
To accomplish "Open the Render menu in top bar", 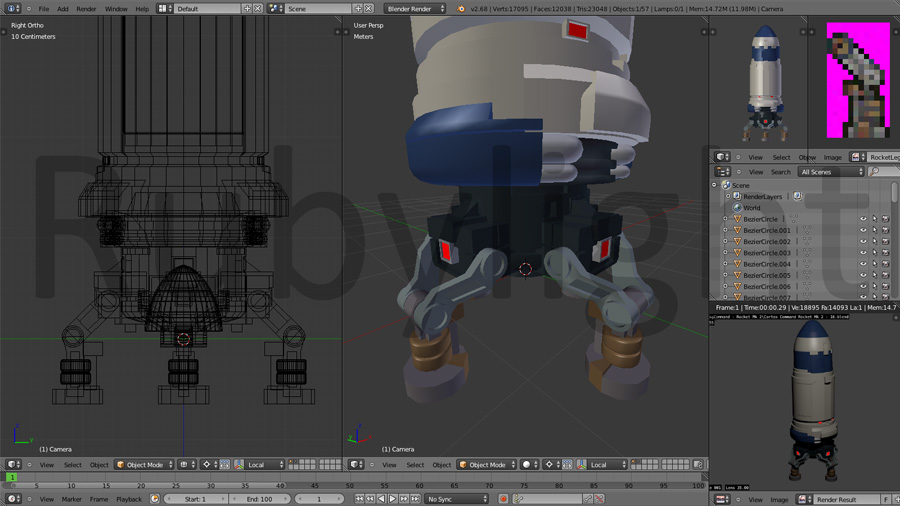I will [x=87, y=9].
